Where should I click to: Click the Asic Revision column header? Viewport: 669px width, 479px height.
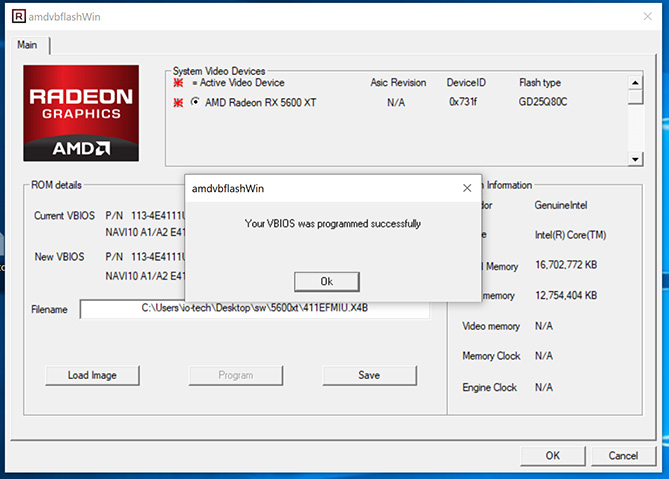click(398, 82)
